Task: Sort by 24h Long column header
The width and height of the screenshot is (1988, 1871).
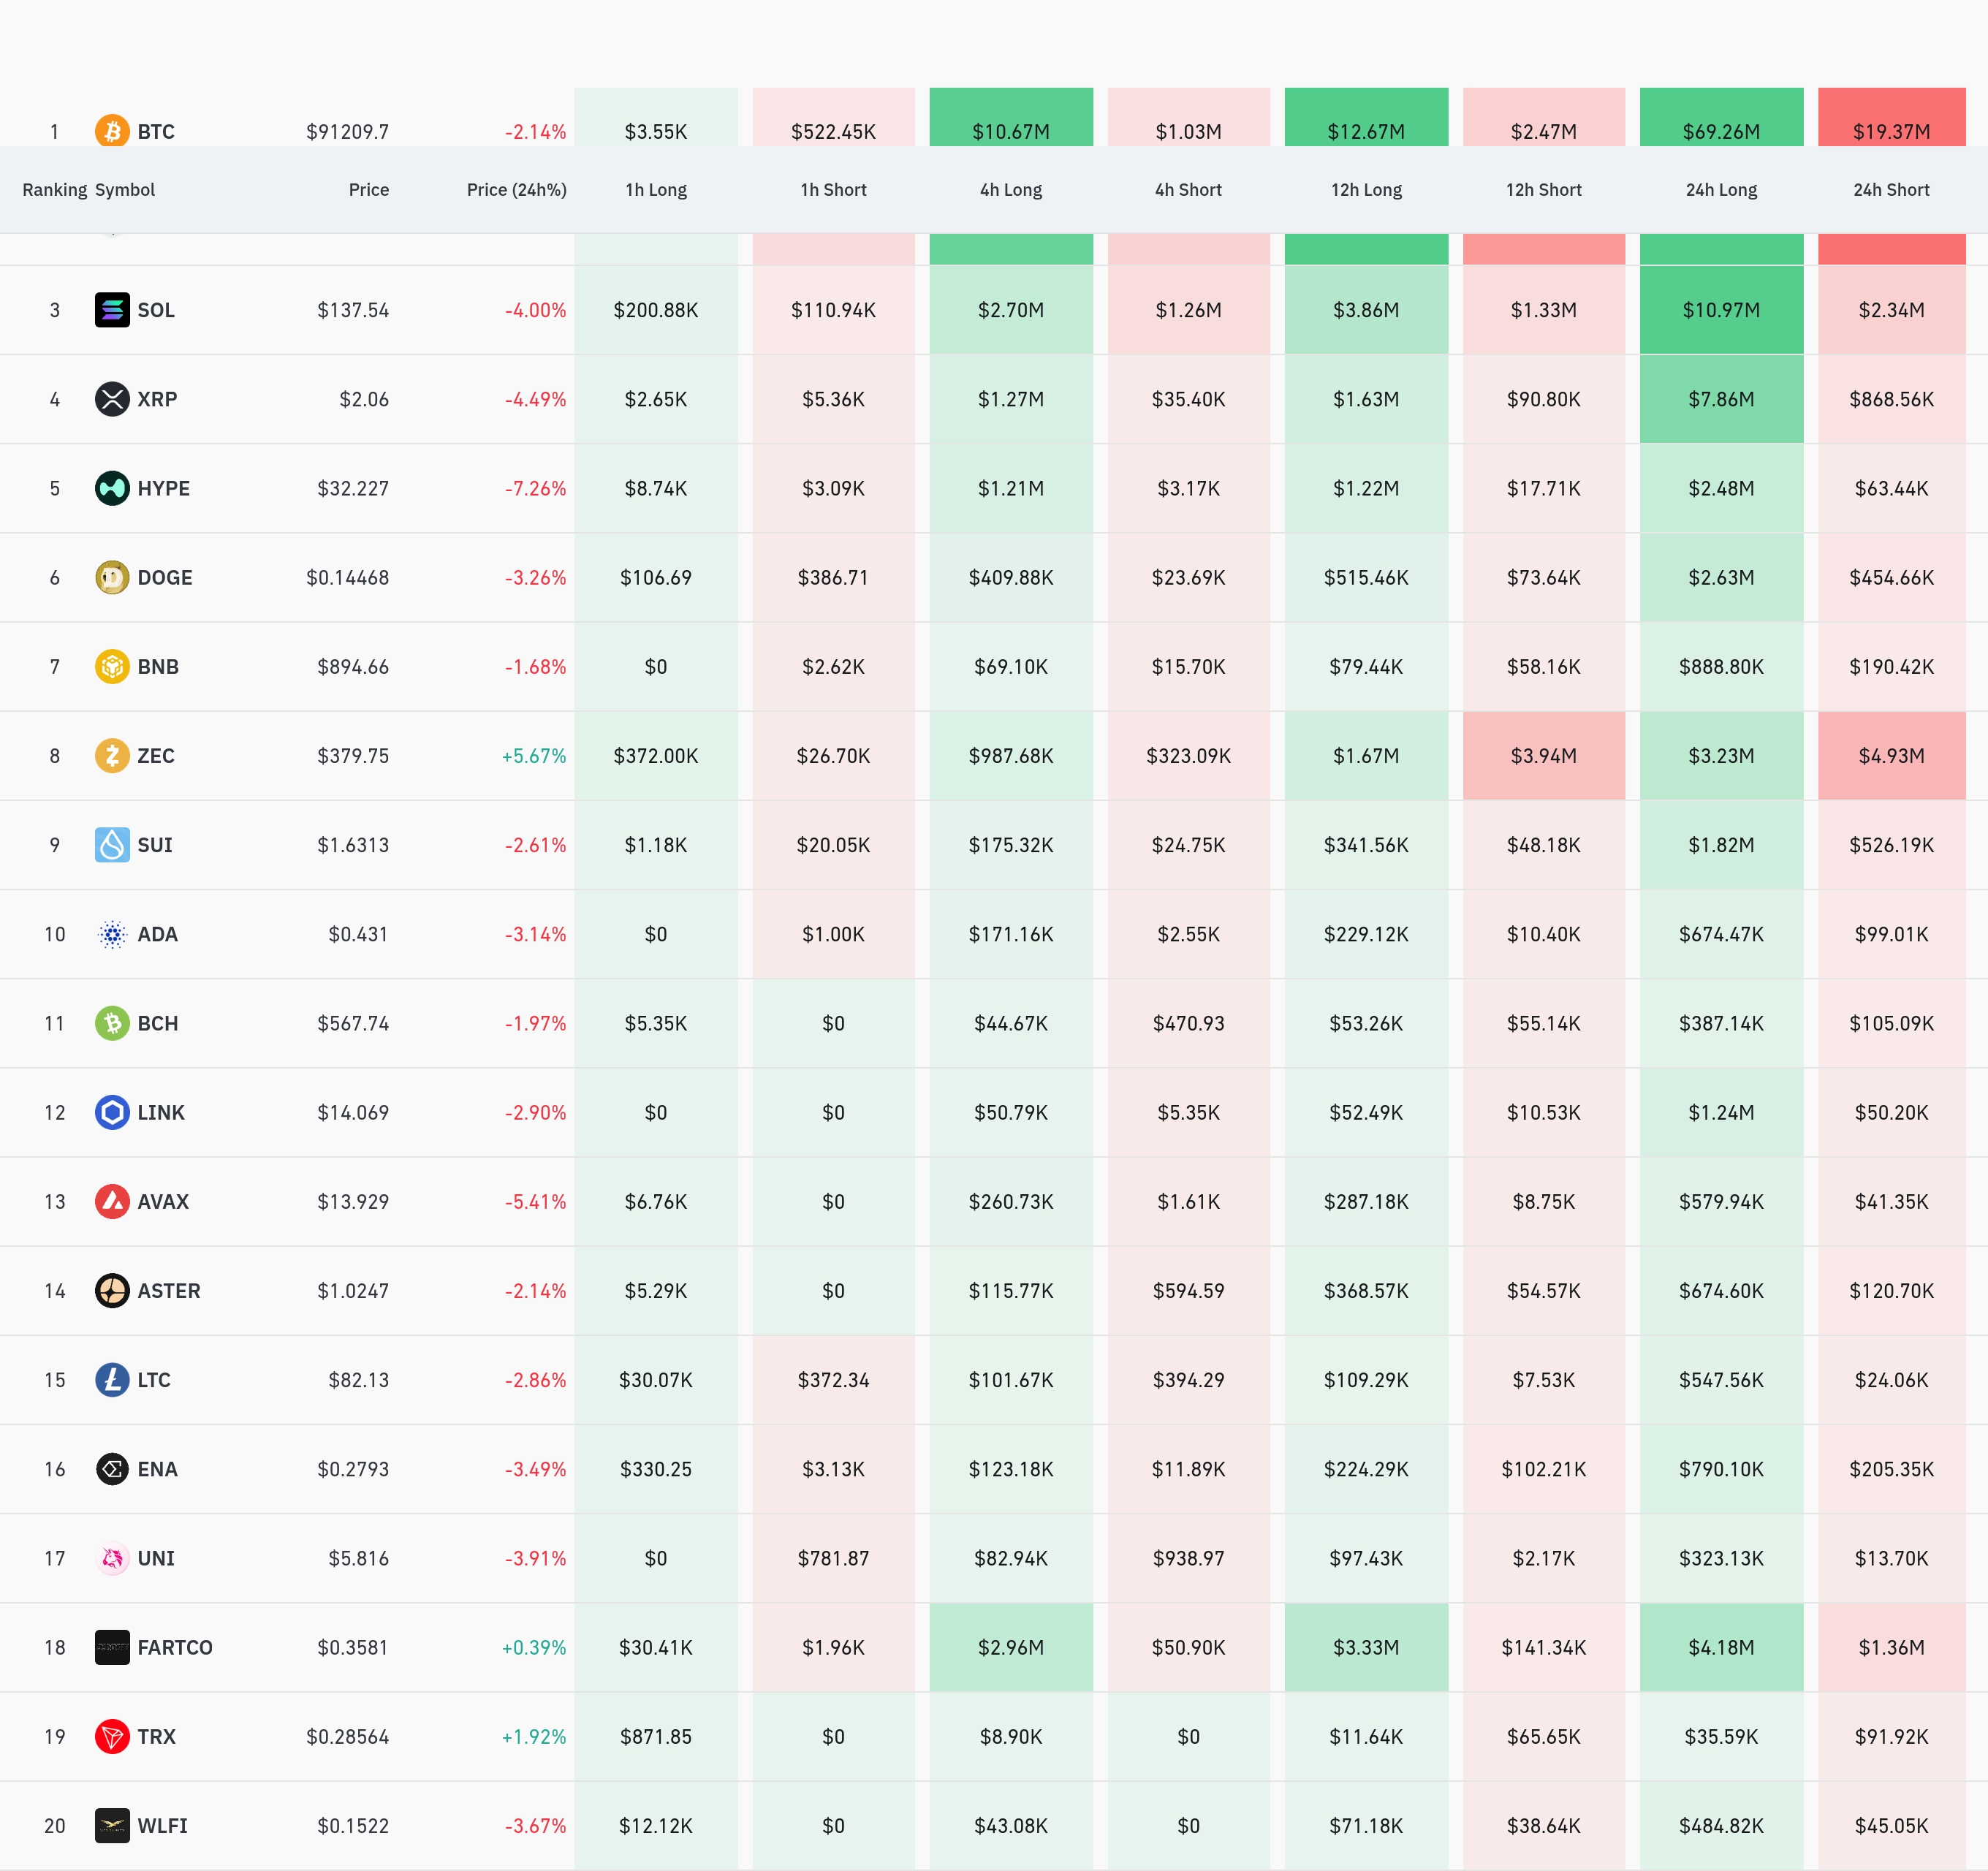Action: coord(1720,190)
